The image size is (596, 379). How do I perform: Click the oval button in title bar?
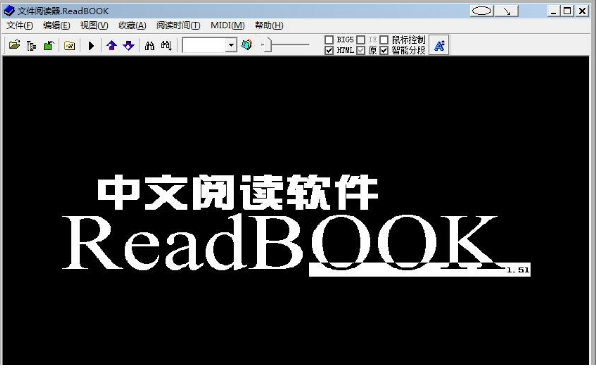coord(482,11)
